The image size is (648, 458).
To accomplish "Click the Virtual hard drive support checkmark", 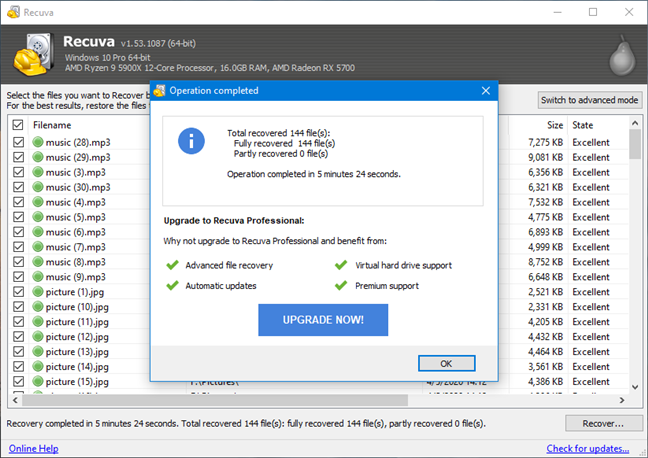I will (x=342, y=266).
